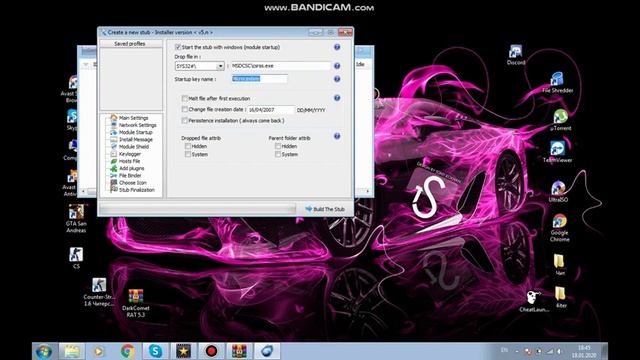Open Chrome from the taskbar
640x360 pixels.
(128, 351)
